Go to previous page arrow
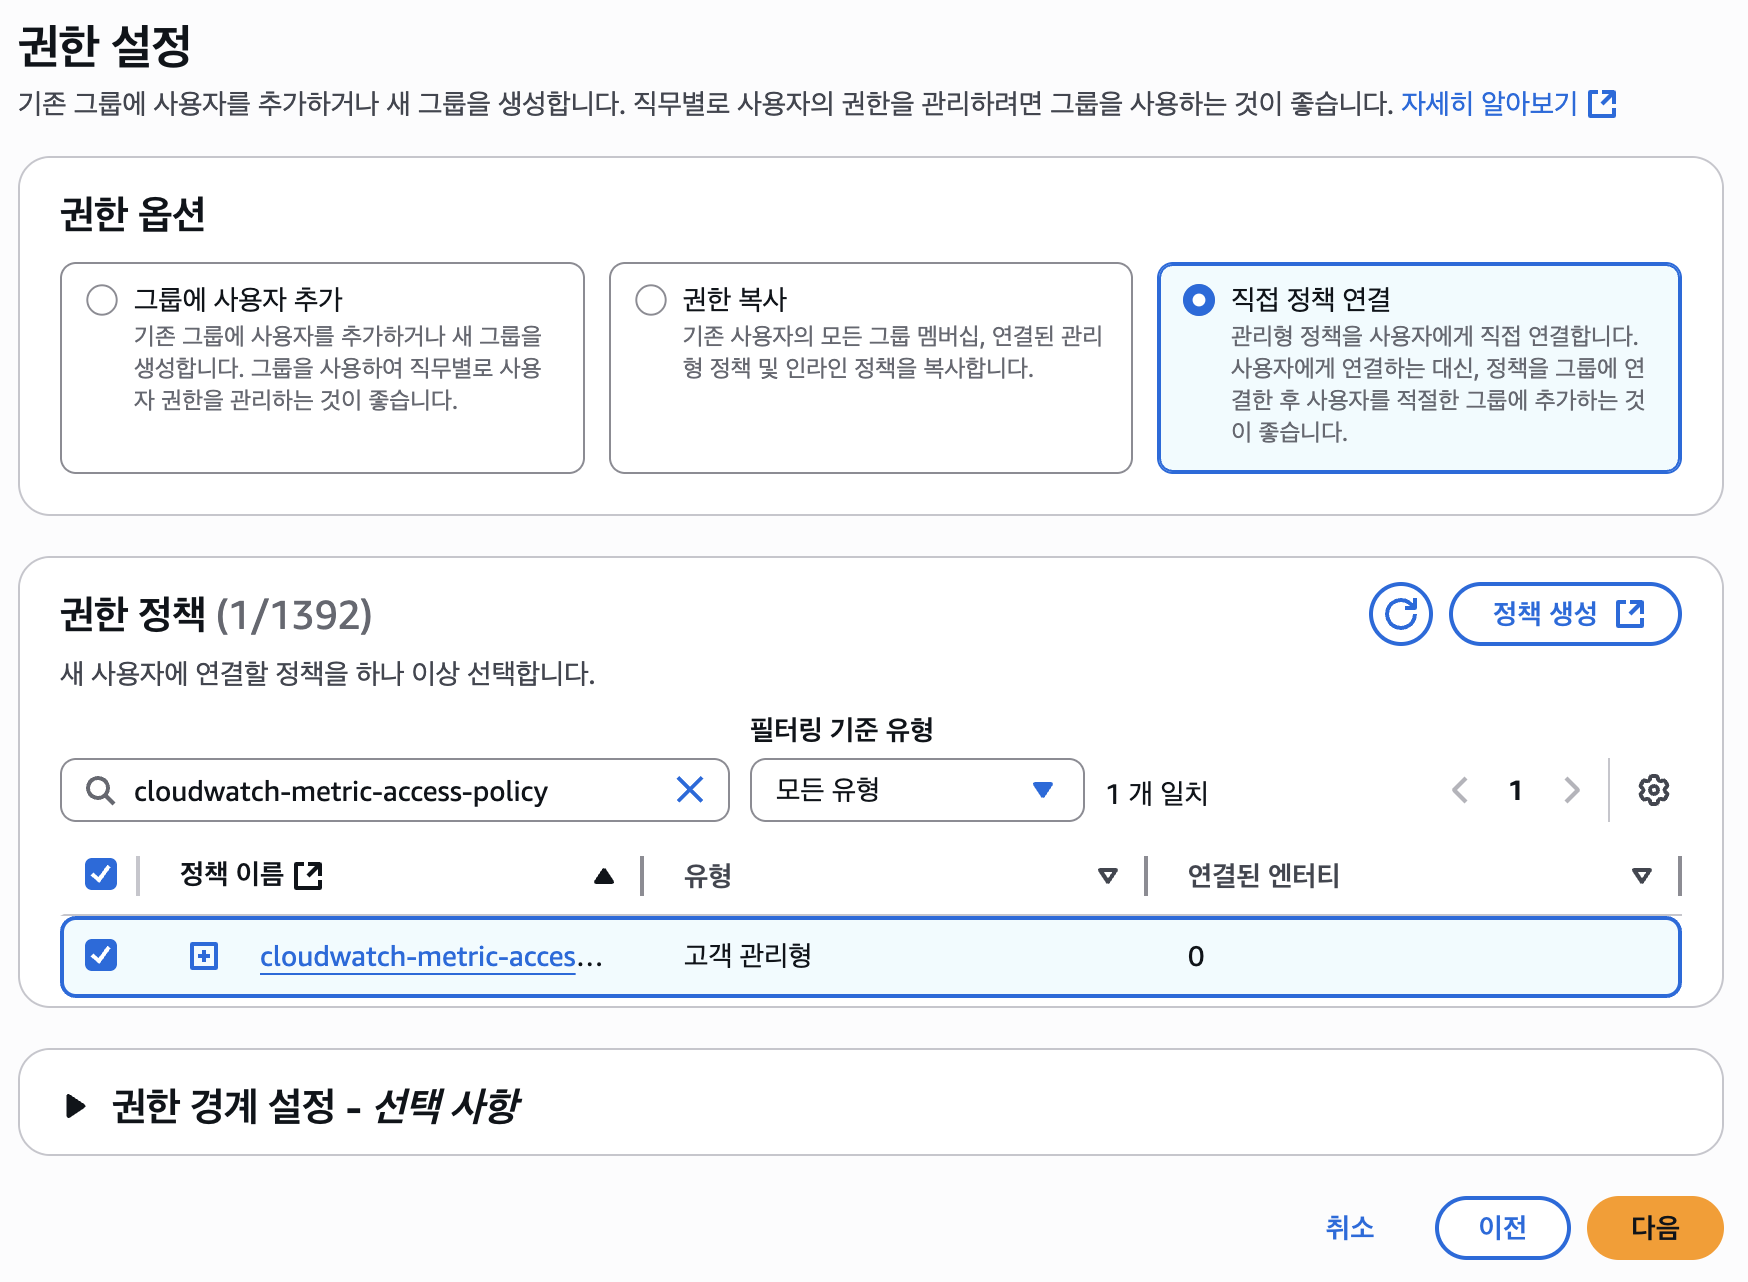 (1460, 790)
